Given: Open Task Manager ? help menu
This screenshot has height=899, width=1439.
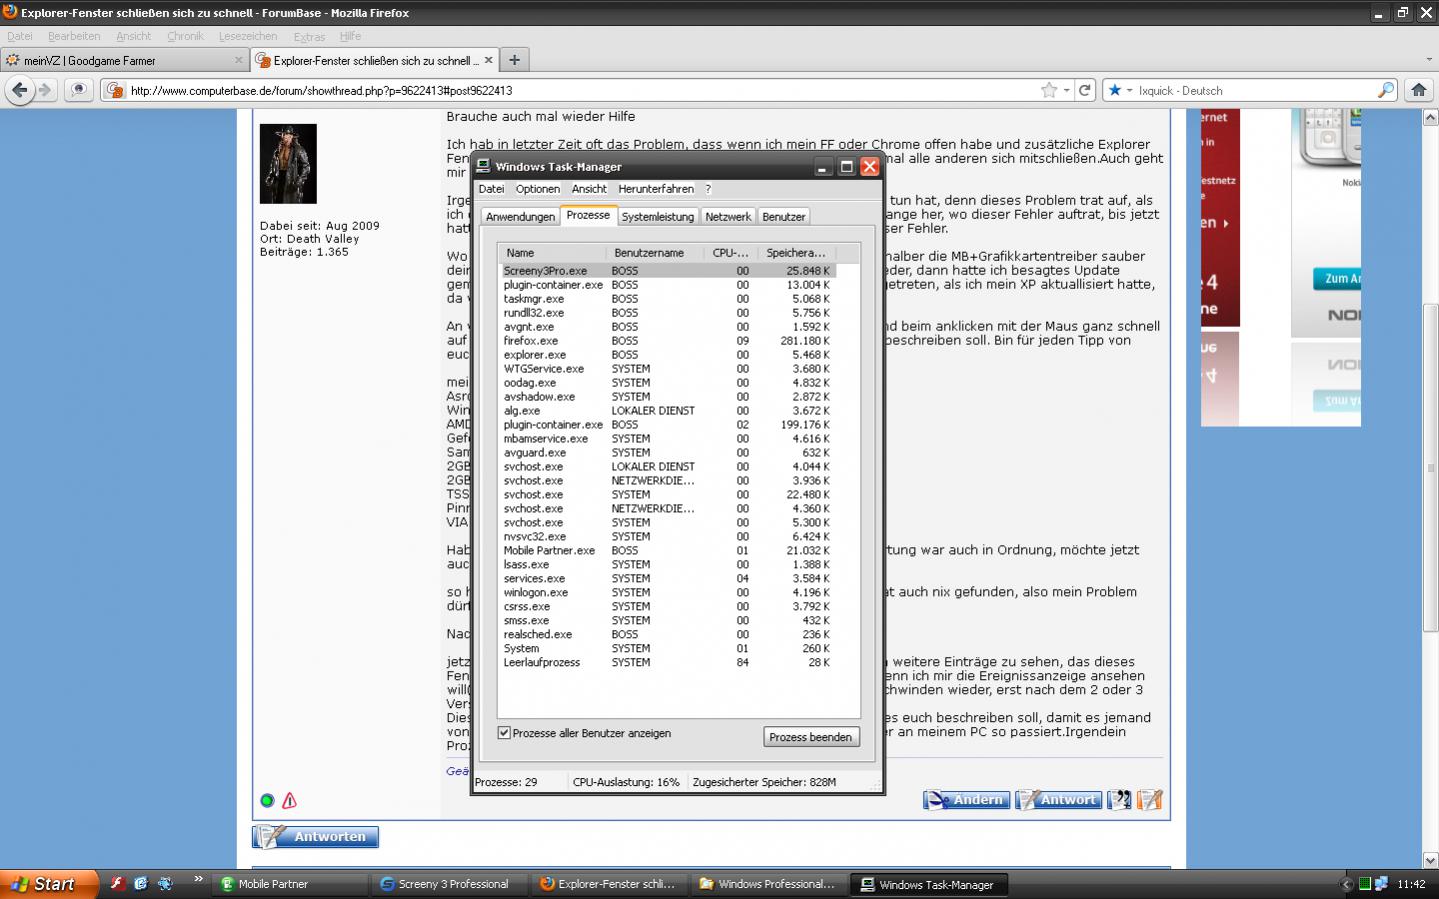Looking at the screenshot, I should [x=708, y=189].
